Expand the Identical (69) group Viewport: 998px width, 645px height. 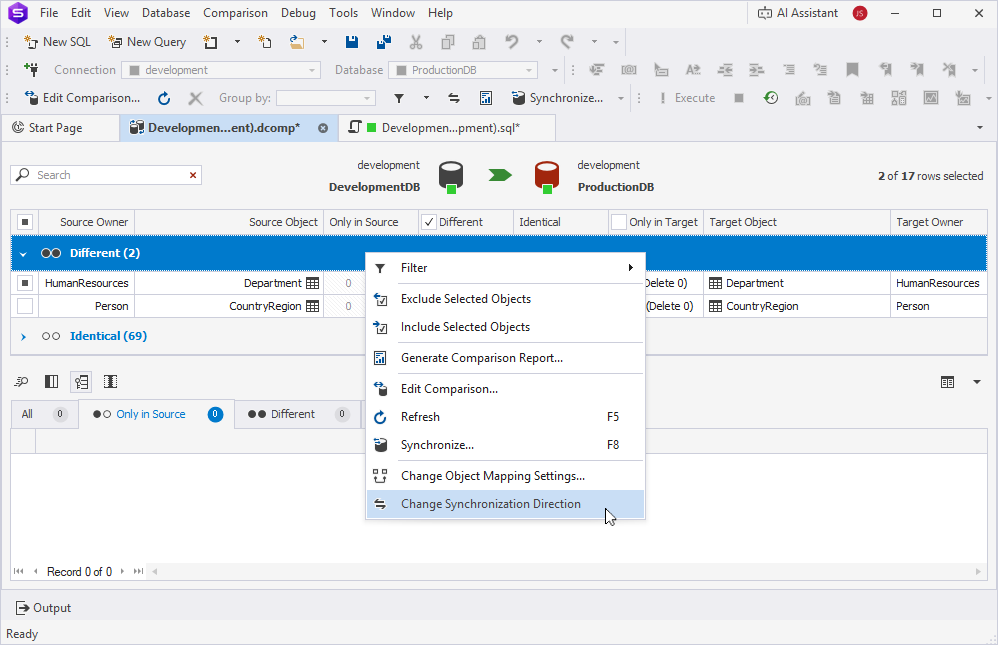pos(24,336)
